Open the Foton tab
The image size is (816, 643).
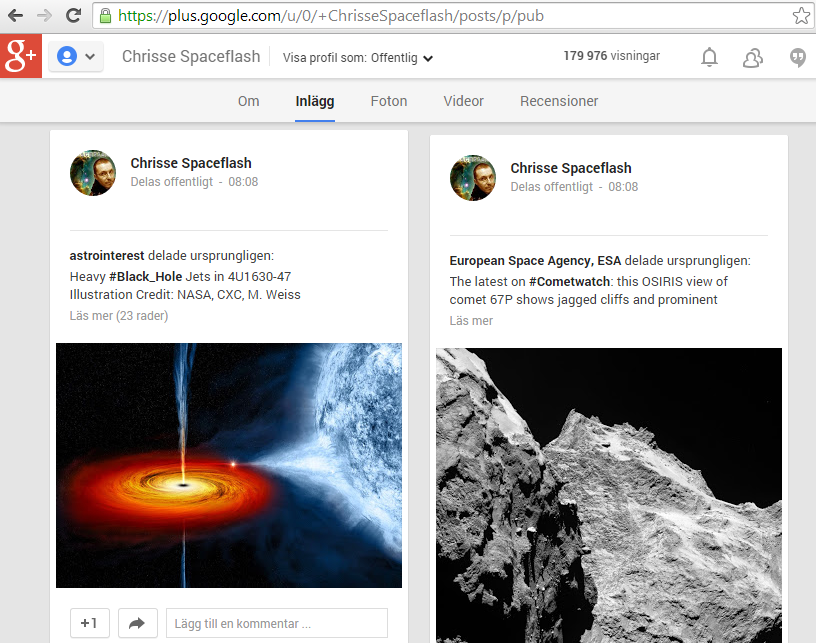pos(389,101)
